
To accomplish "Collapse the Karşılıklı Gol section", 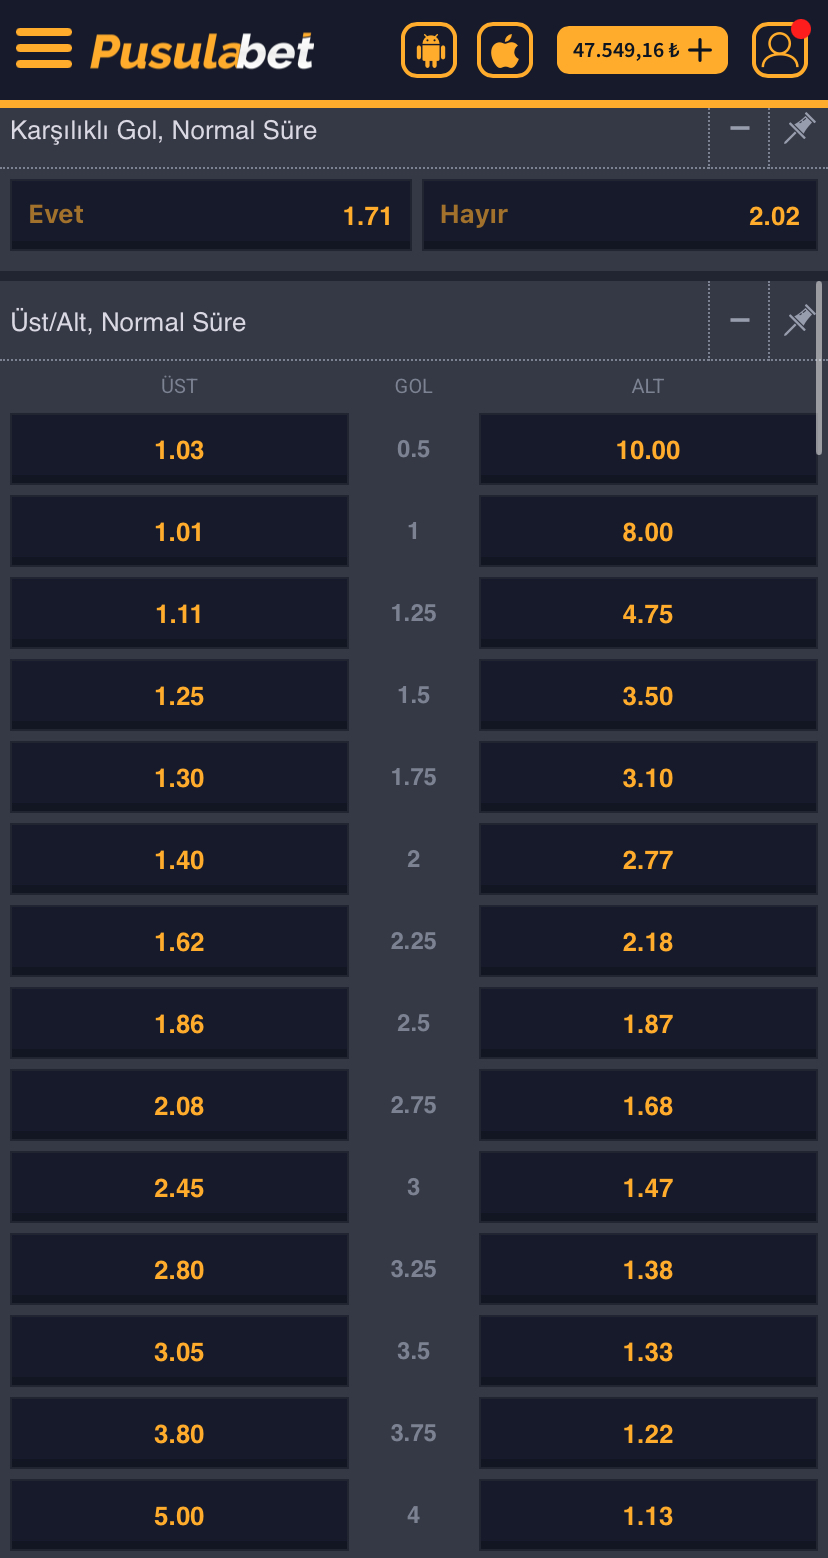I will pos(740,129).
